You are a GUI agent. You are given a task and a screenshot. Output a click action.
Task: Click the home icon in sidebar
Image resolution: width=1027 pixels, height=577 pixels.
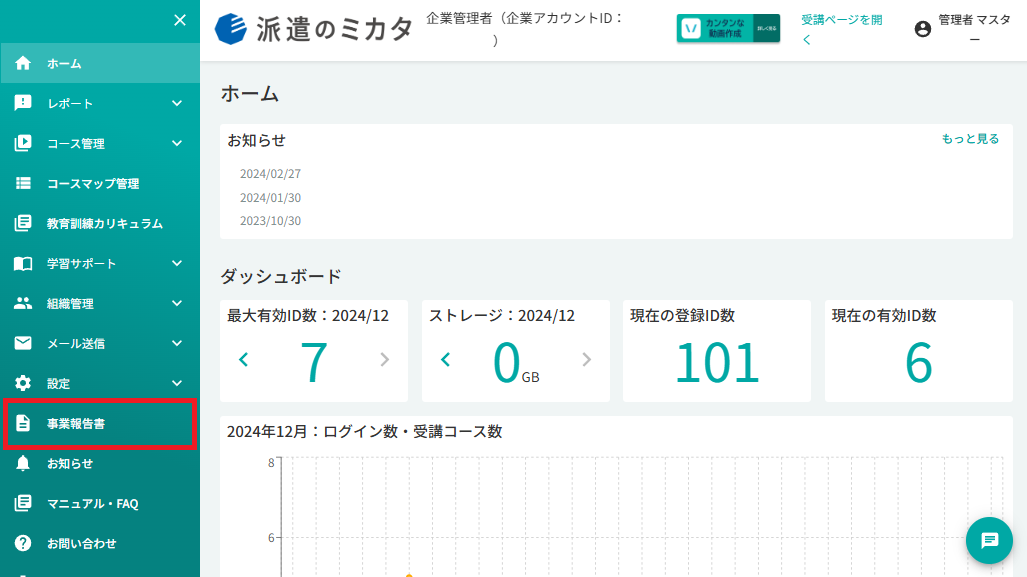click(23, 63)
